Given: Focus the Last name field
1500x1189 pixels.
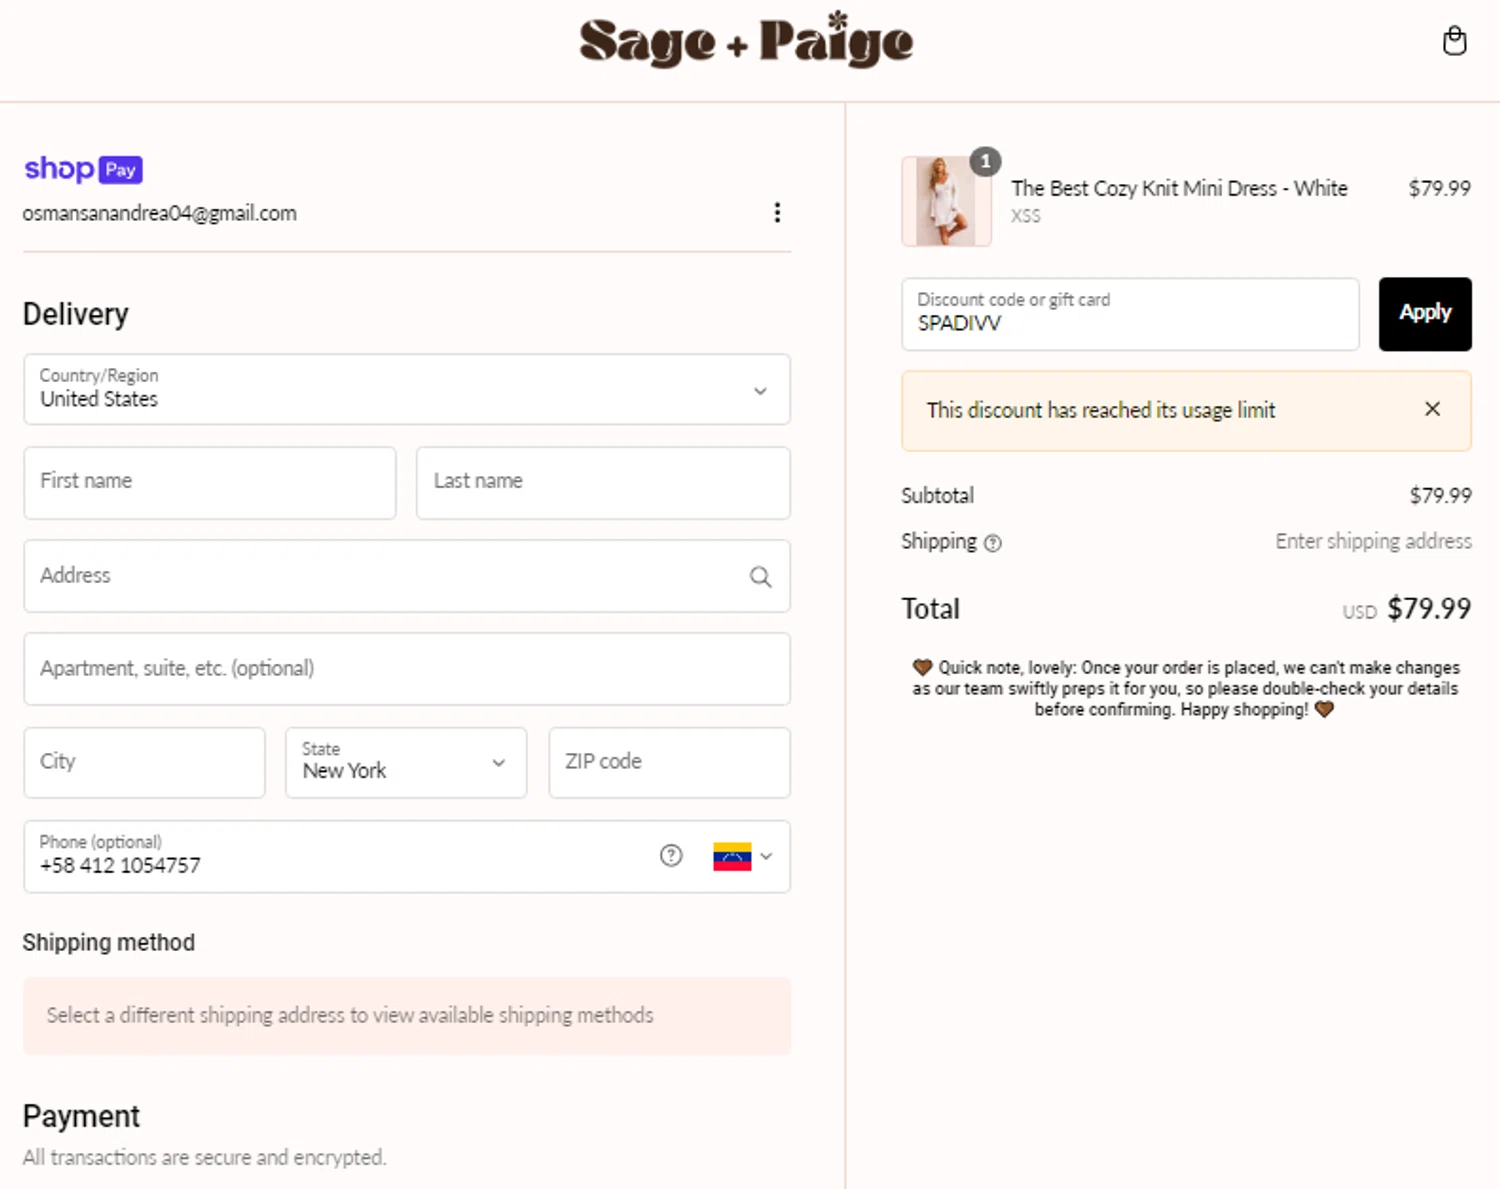Looking at the screenshot, I should click(603, 482).
